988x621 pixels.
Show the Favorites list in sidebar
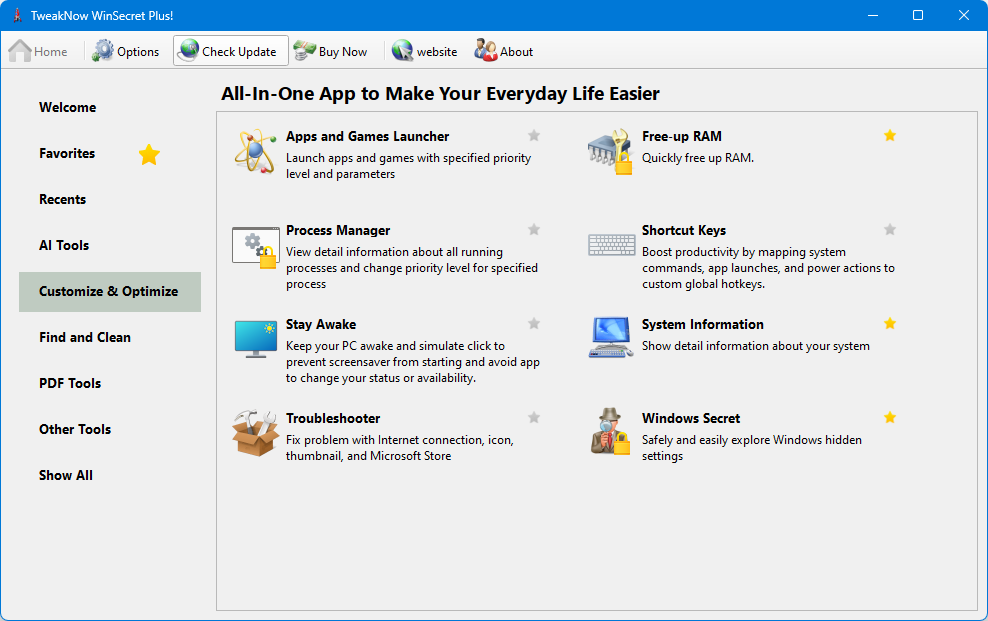pyautogui.click(x=67, y=153)
